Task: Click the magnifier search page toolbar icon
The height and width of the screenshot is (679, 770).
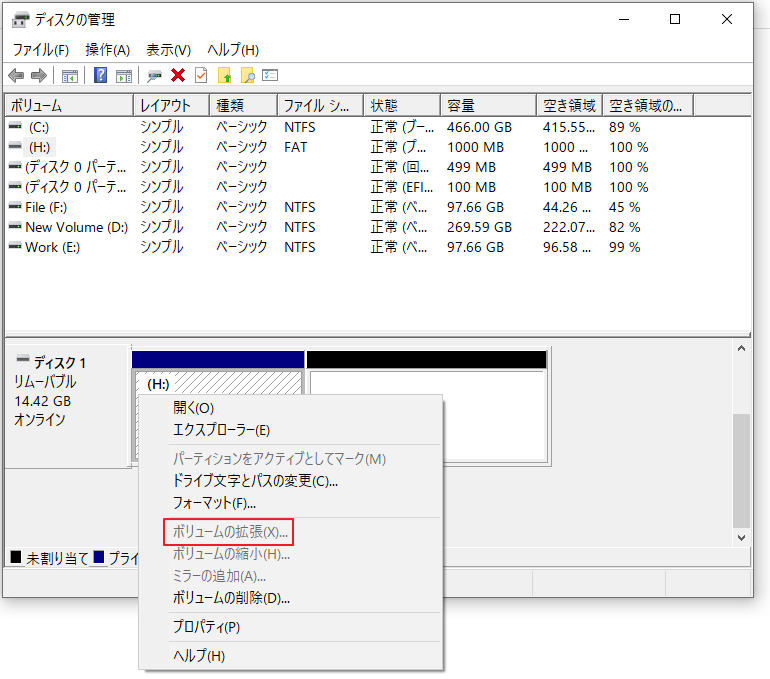Action: click(x=247, y=75)
